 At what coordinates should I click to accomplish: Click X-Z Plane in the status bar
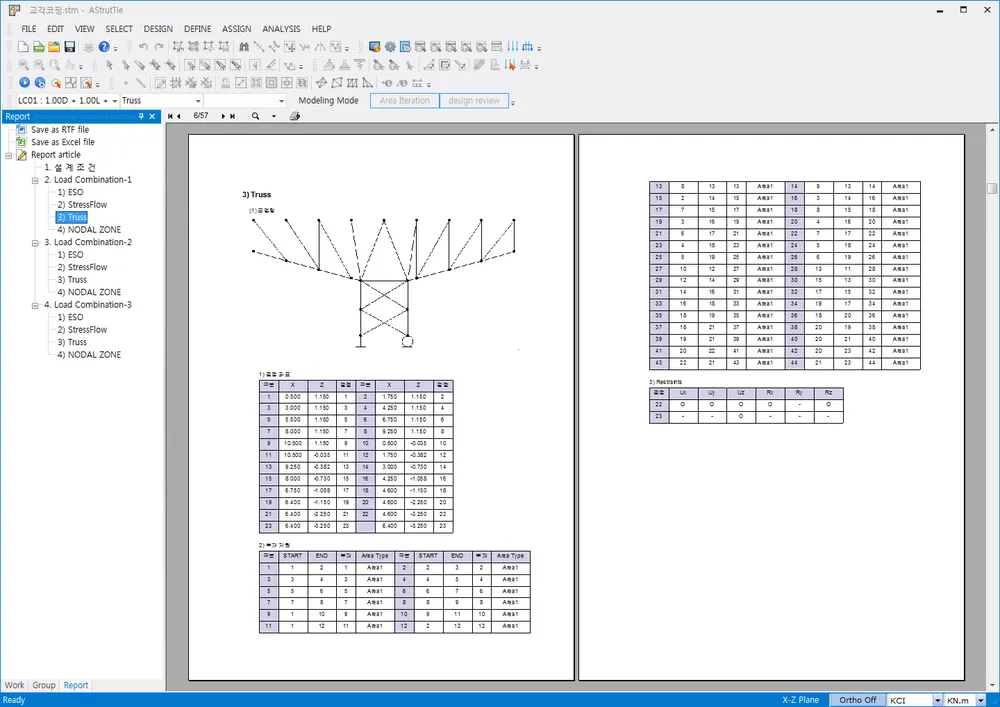(800, 700)
